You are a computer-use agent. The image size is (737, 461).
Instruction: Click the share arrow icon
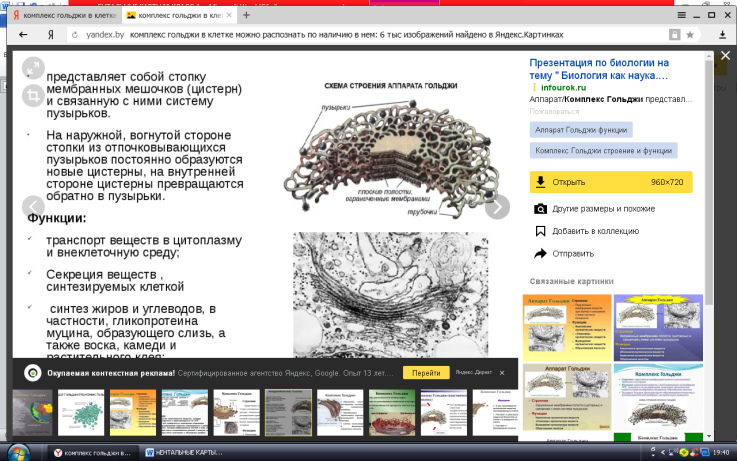pyautogui.click(x=541, y=254)
